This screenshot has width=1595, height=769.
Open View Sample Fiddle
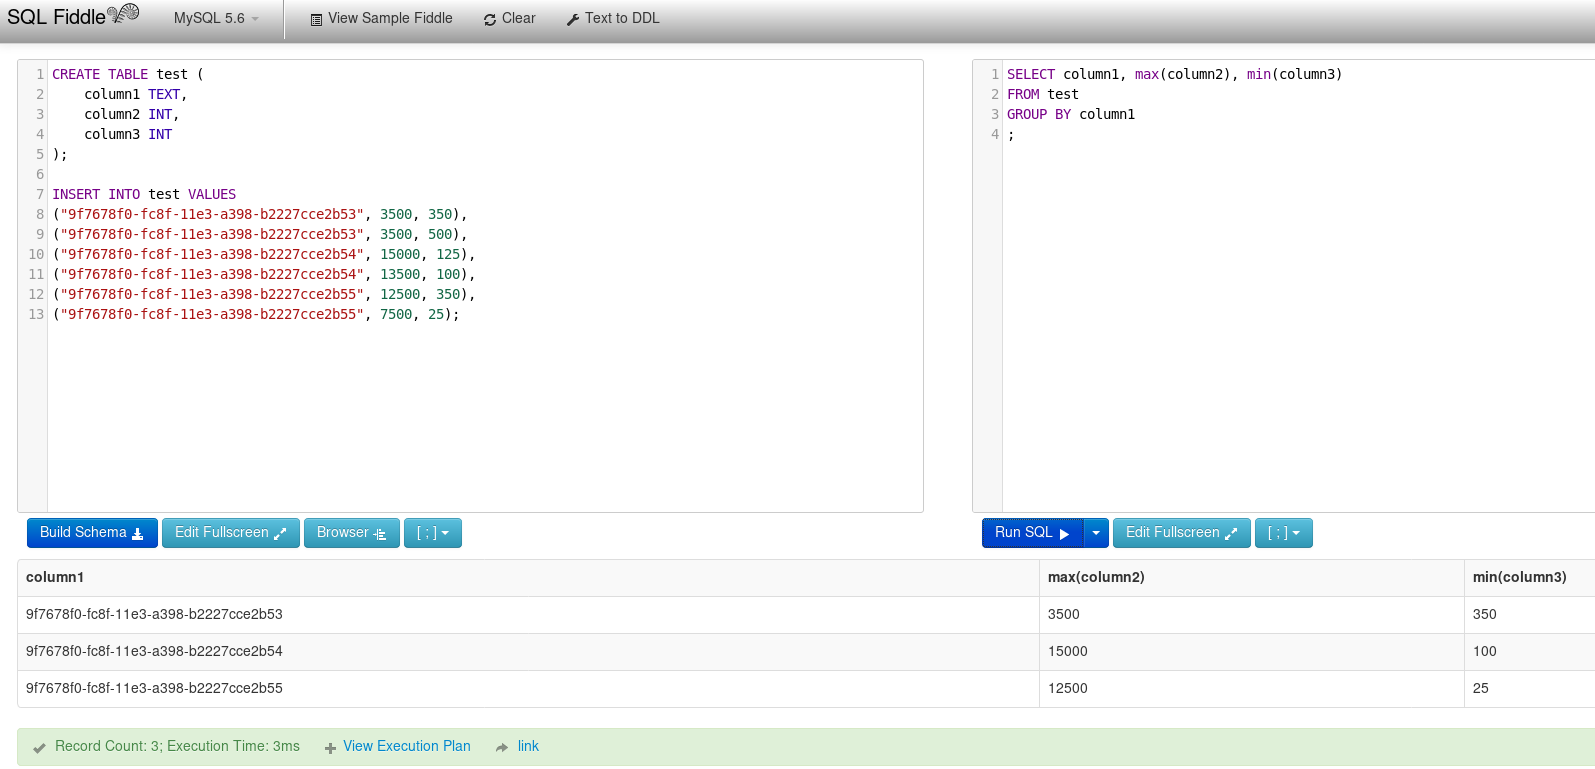pos(381,18)
